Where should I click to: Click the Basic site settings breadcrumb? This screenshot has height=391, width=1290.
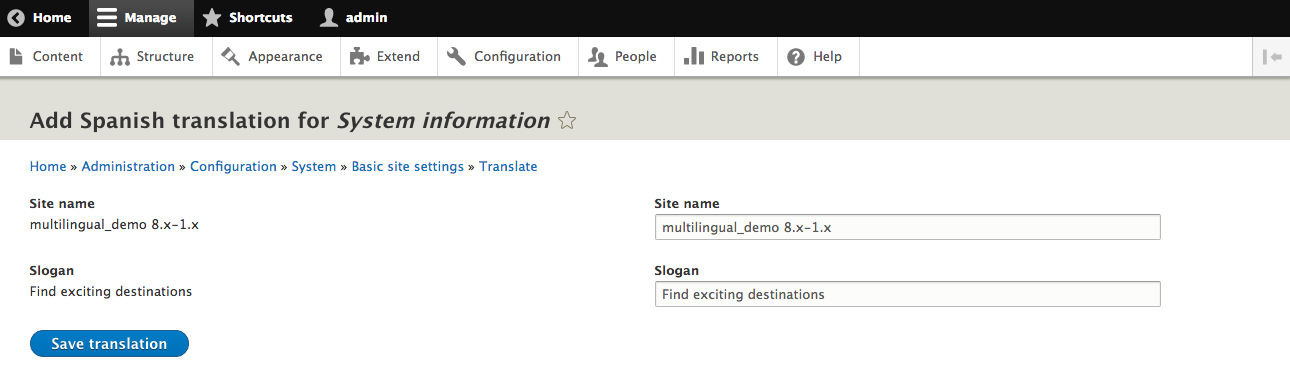[x=408, y=167]
